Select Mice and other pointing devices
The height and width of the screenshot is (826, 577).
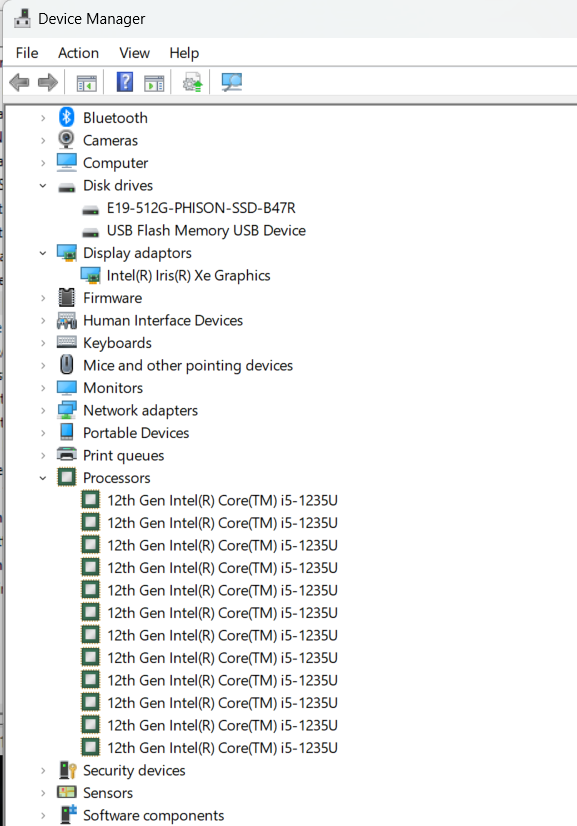(x=188, y=366)
